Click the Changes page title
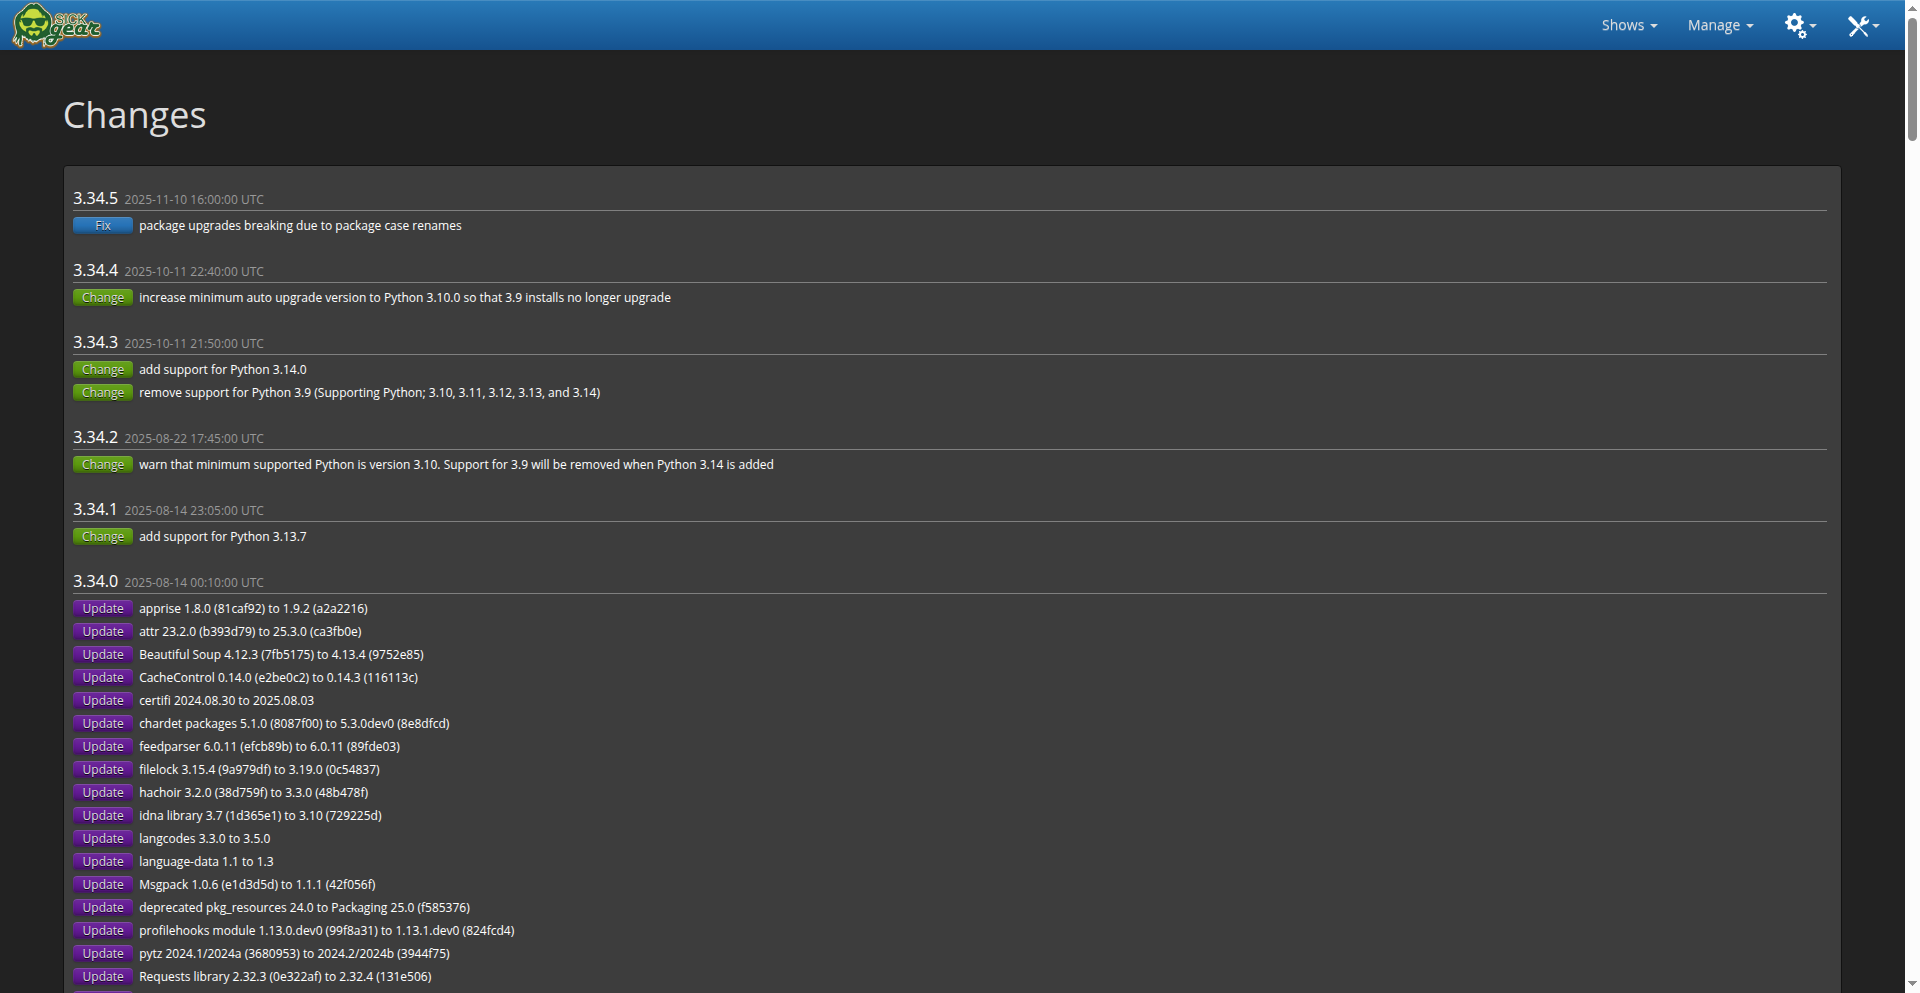 point(134,115)
